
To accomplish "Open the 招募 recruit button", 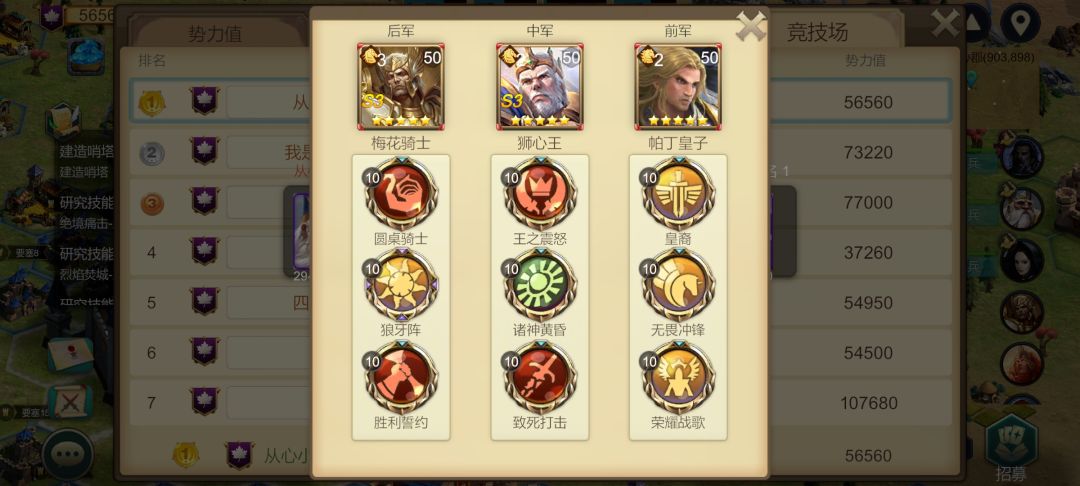I will pos(1010,447).
